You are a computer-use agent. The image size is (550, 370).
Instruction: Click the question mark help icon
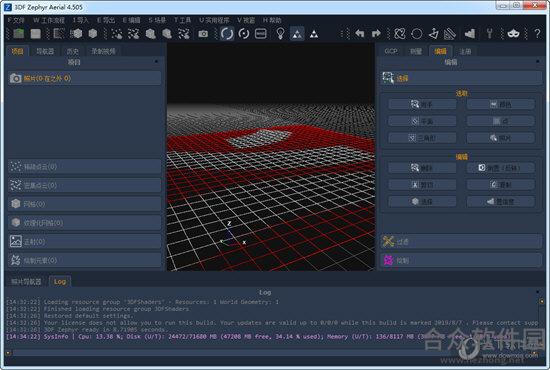(x=537, y=34)
